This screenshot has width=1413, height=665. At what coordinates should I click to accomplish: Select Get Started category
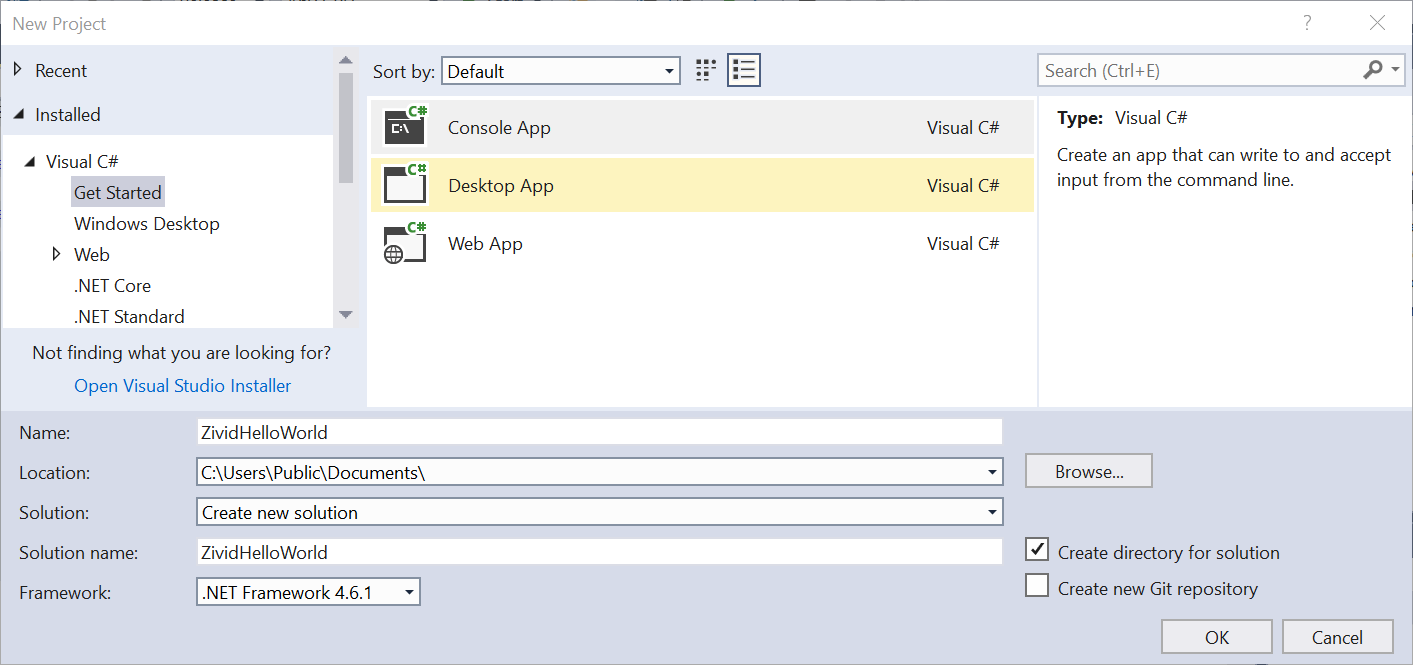point(118,192)
